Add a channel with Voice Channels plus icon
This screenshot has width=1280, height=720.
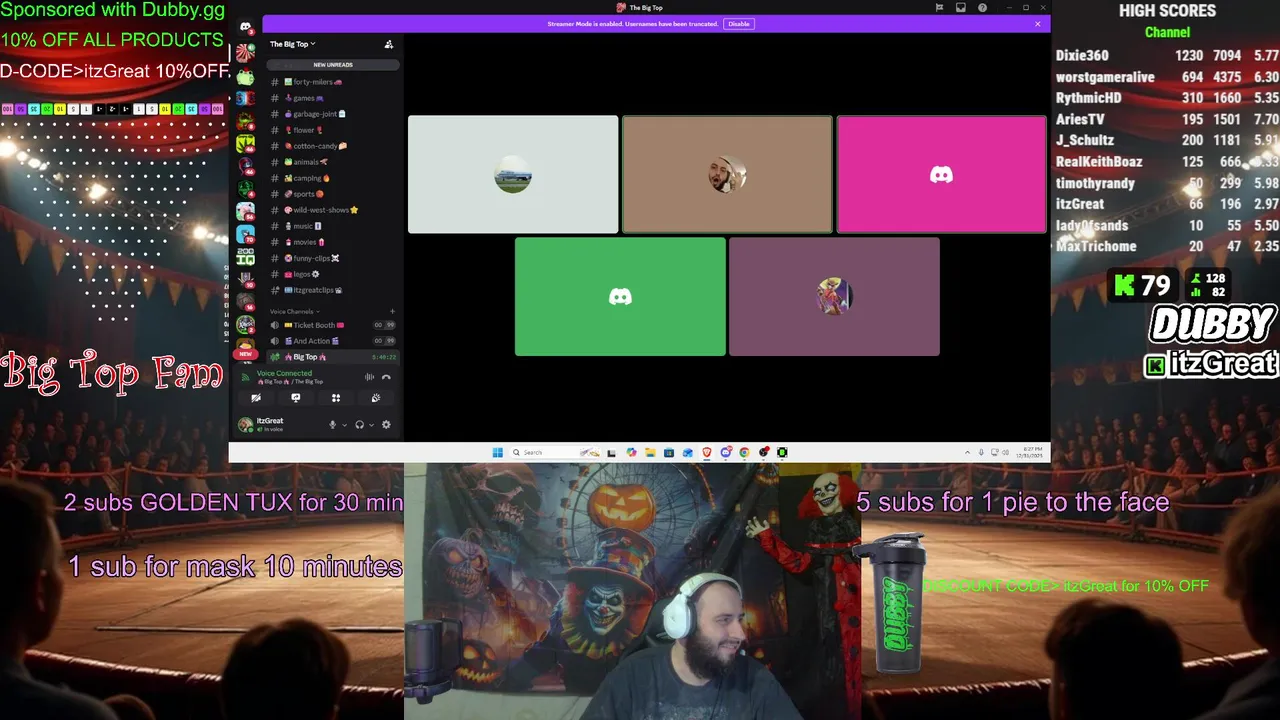(x=392, y=311)
